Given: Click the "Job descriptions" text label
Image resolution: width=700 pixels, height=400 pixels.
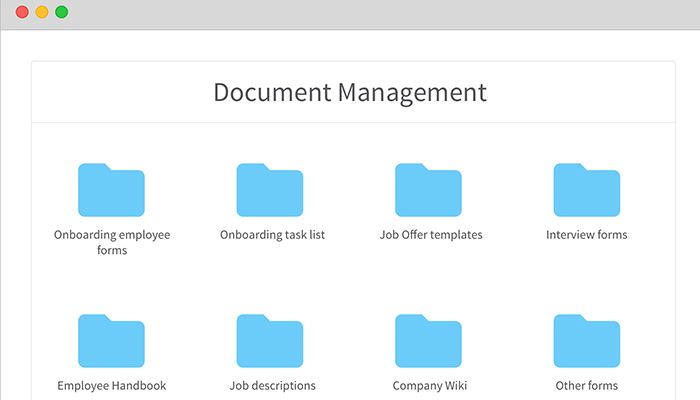Looking at the screenshot, I should (272, 385).
